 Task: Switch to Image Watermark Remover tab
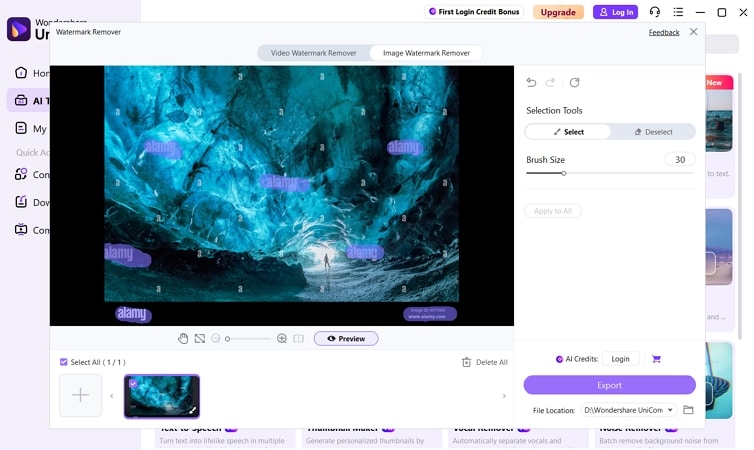pos(426,53)
